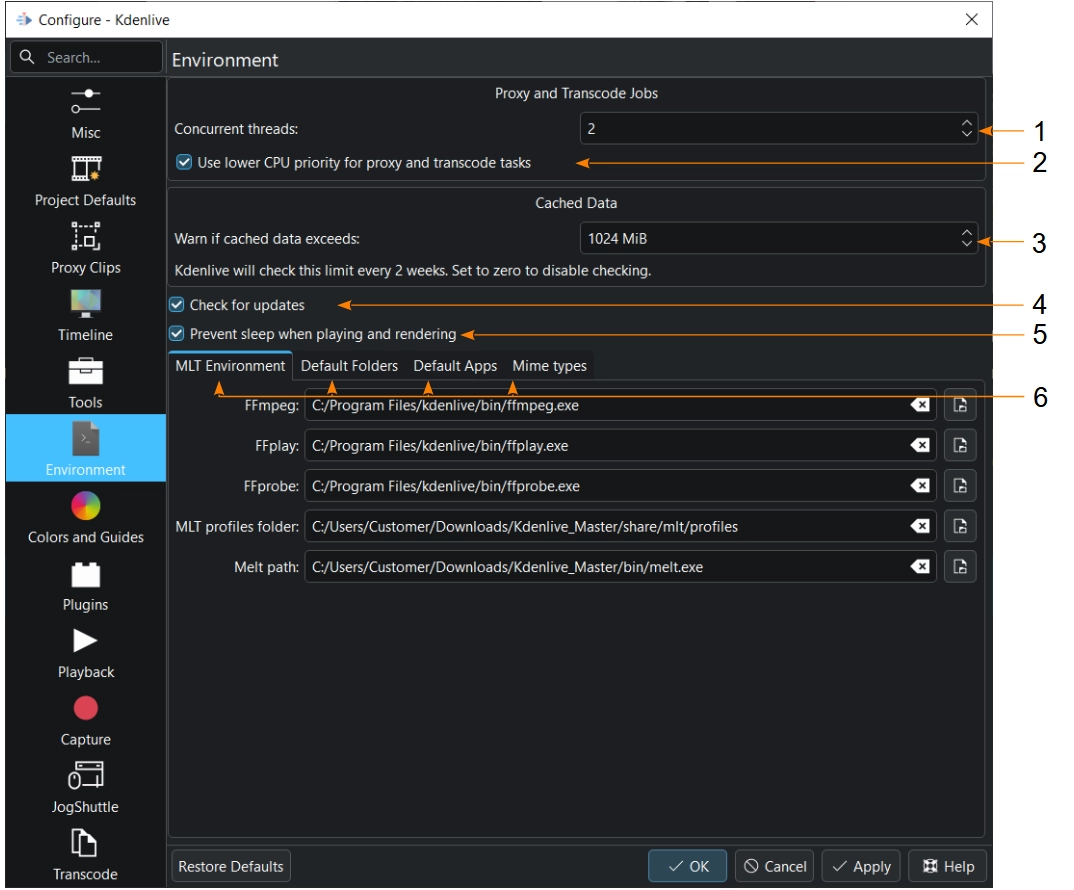Open the Mime types tab
Viewport: 1074px width, 890px height.
pos(549,366)
